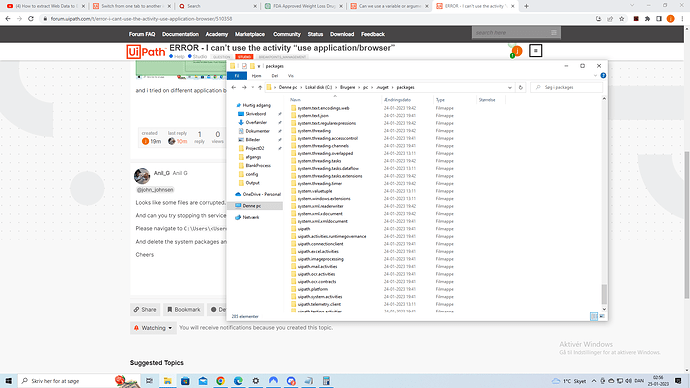690x388 pixels.
Task: Click the 'Søg i packages' search box
Action: click(x=566, y=88)
